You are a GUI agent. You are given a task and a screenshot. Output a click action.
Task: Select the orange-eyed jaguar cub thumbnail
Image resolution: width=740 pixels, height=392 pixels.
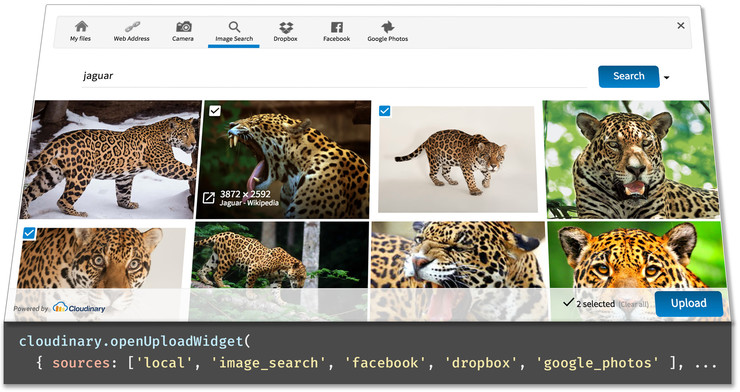point(637,255)
